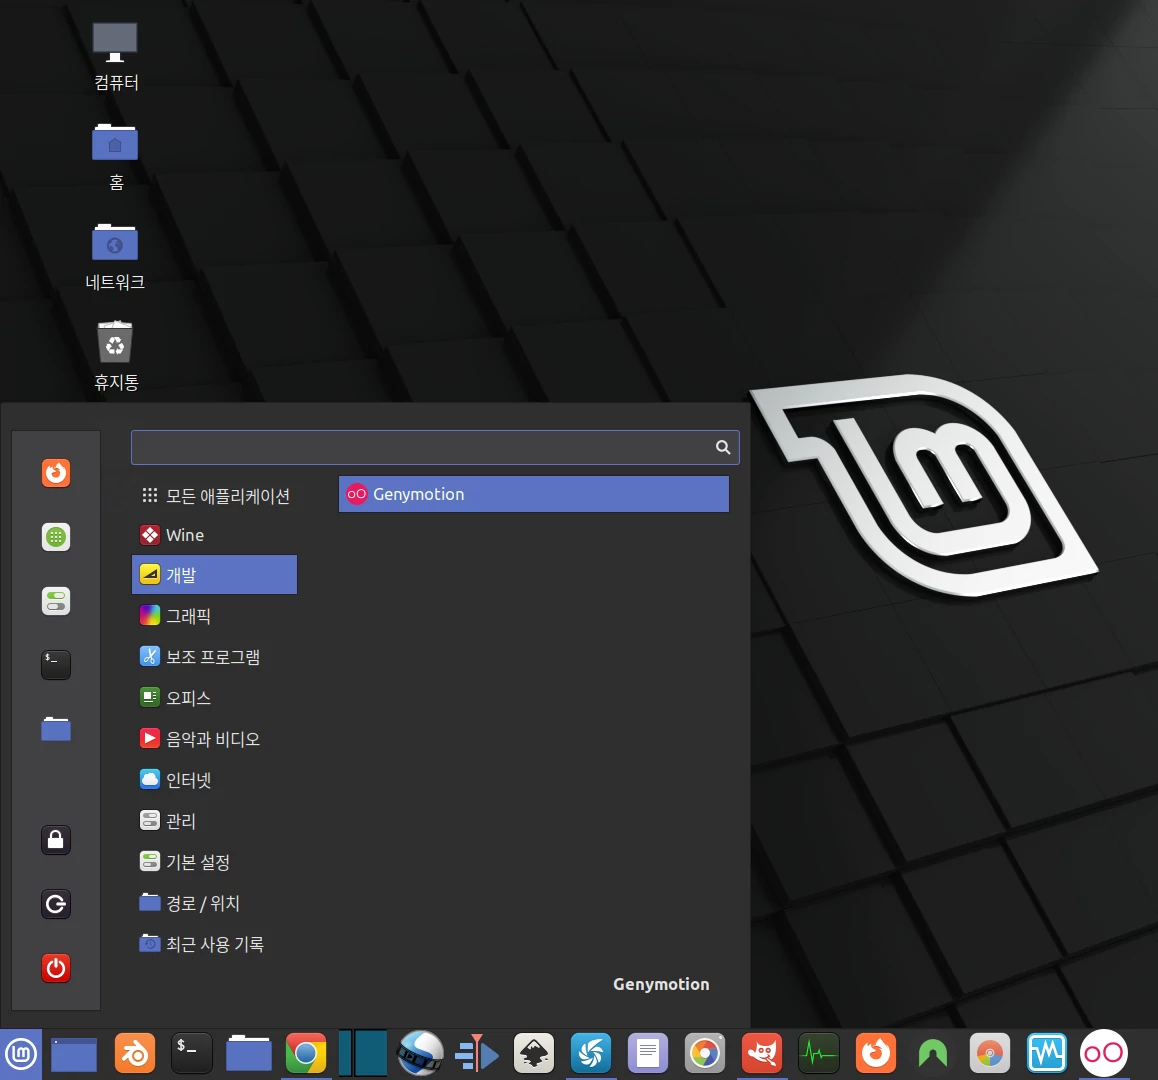Click the Linux Mint menu button in panel
The height and width of the screenshot is (1080, 1158).
(21, 1054)
